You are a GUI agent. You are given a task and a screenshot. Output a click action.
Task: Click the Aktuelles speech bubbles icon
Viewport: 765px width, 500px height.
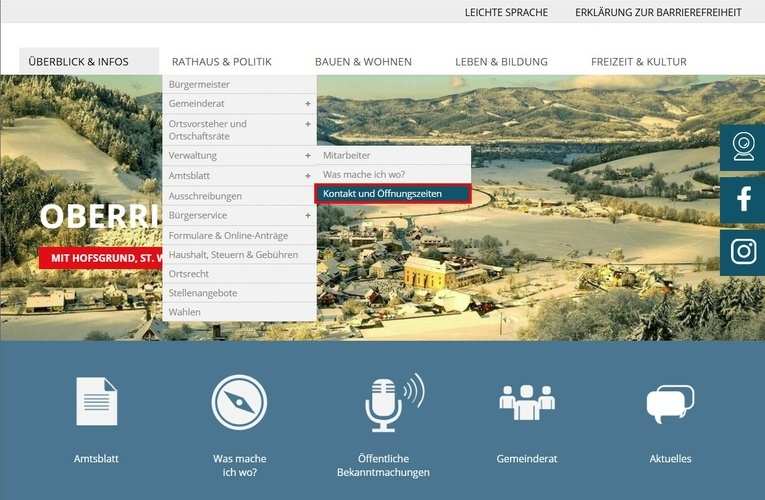tap(670, 403)
